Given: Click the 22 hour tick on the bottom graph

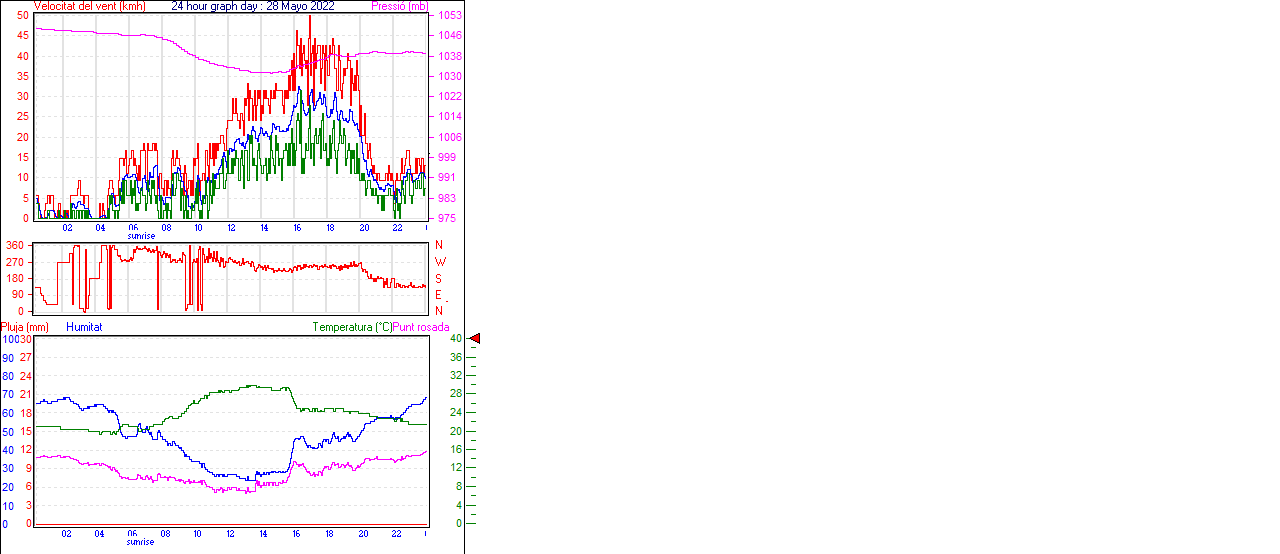Looking at the screenshot, I should 397,534.
